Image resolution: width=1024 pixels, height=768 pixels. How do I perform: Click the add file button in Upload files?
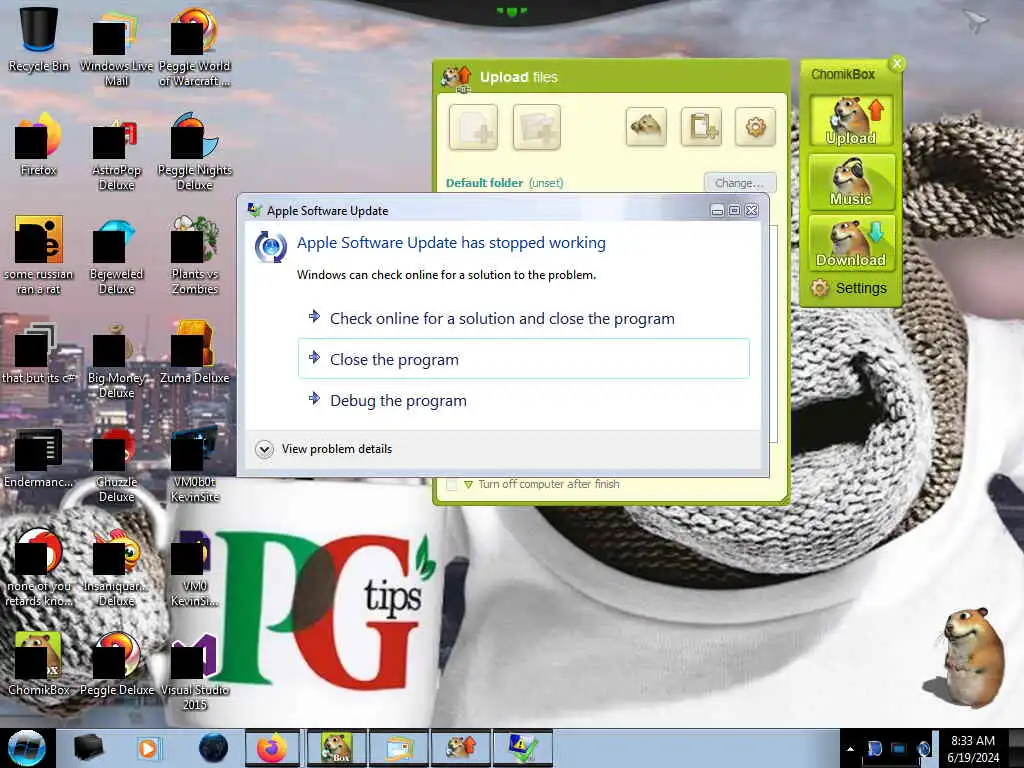[473, 127]
